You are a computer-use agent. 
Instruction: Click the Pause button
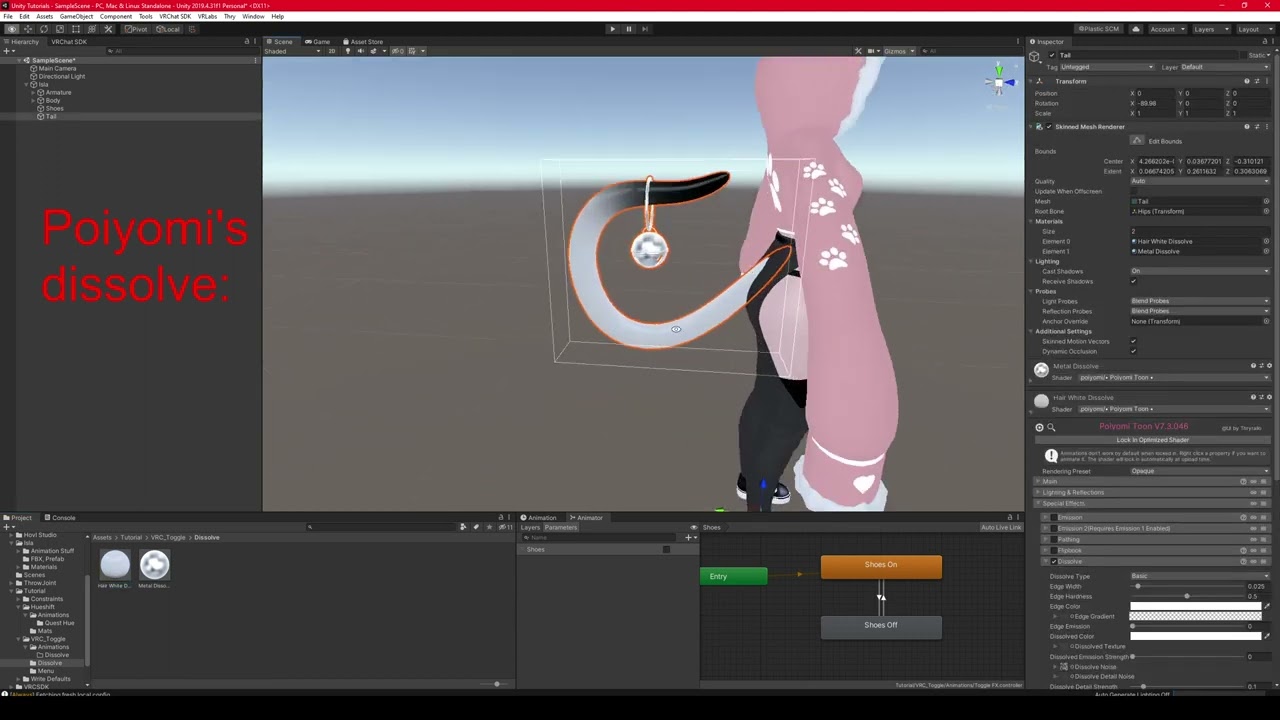tap(628, 29)
